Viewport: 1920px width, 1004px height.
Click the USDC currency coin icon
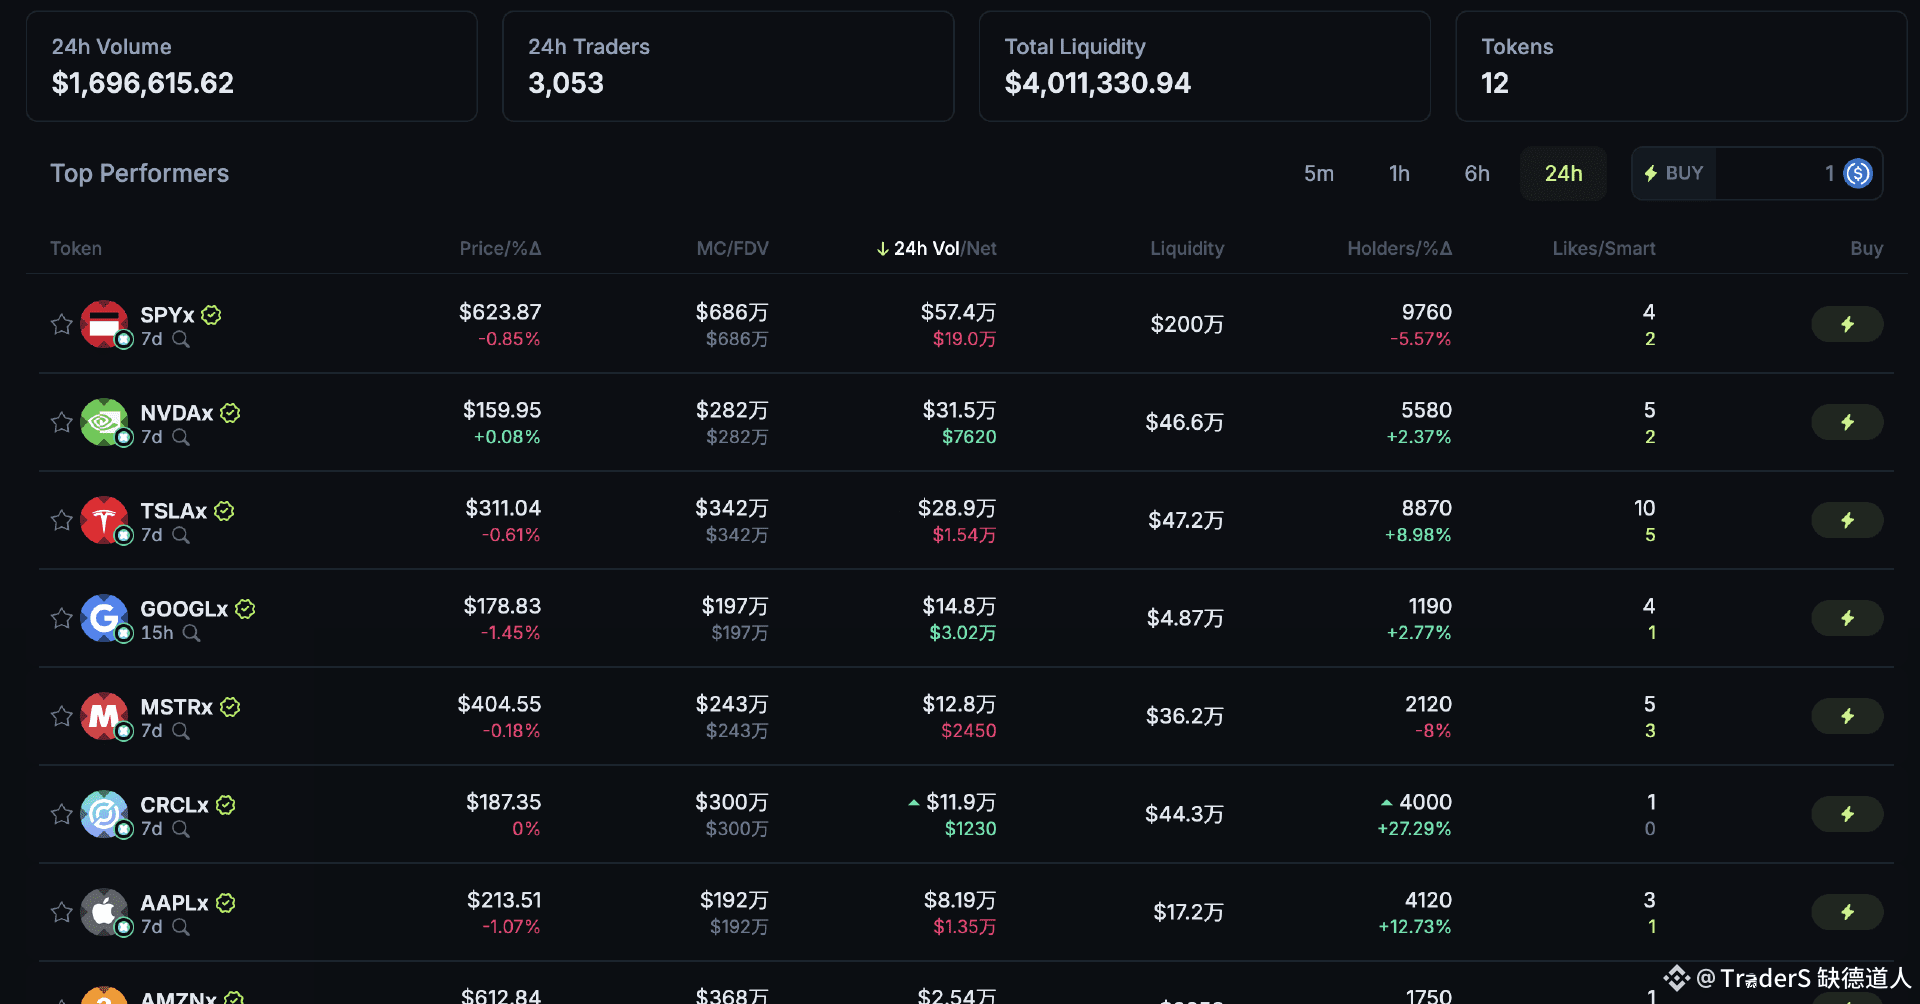click(x=1858, y=173)
